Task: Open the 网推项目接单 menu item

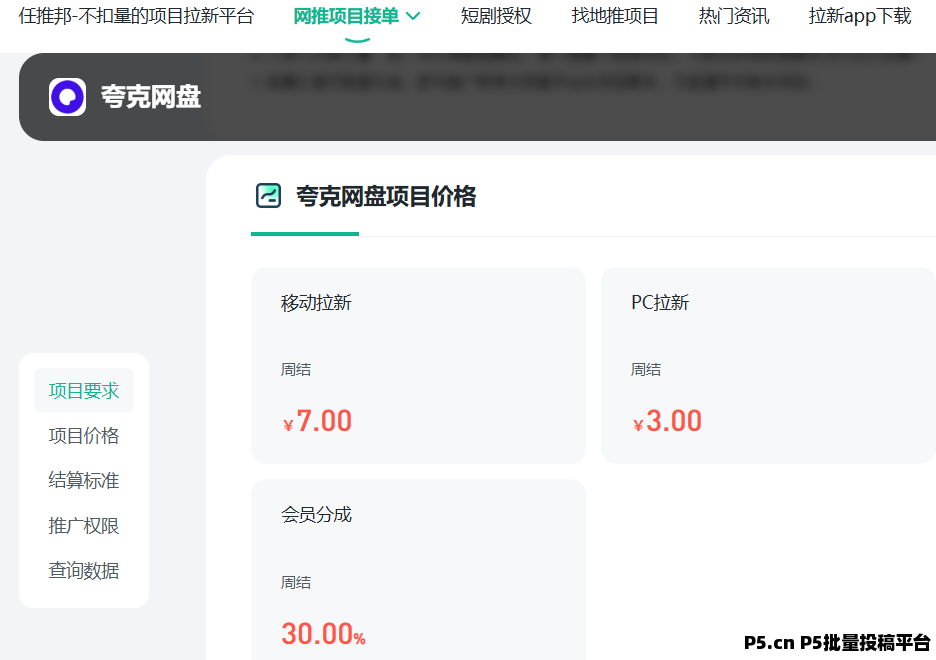Action: tap(345, 16)
